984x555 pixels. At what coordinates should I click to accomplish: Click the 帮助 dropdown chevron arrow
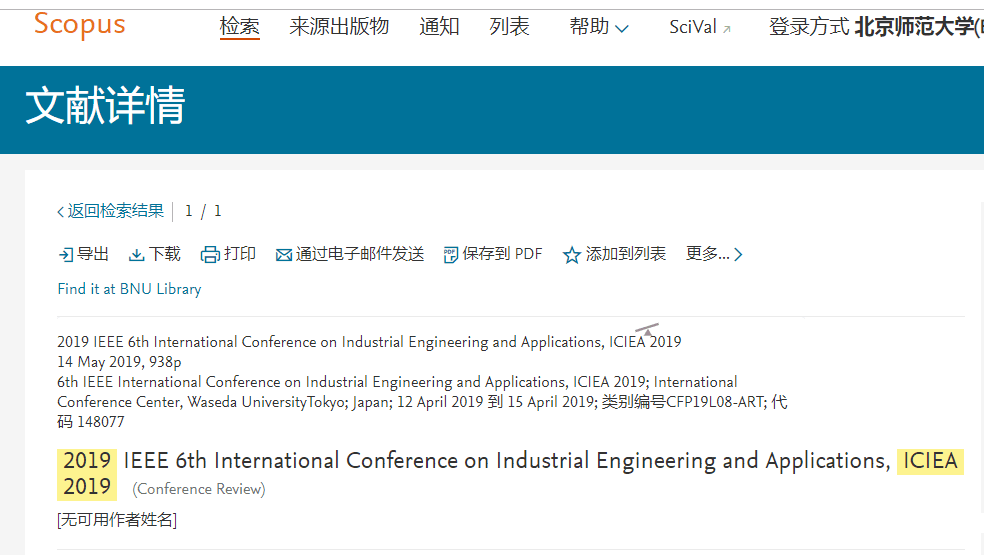tap(622, 29)
